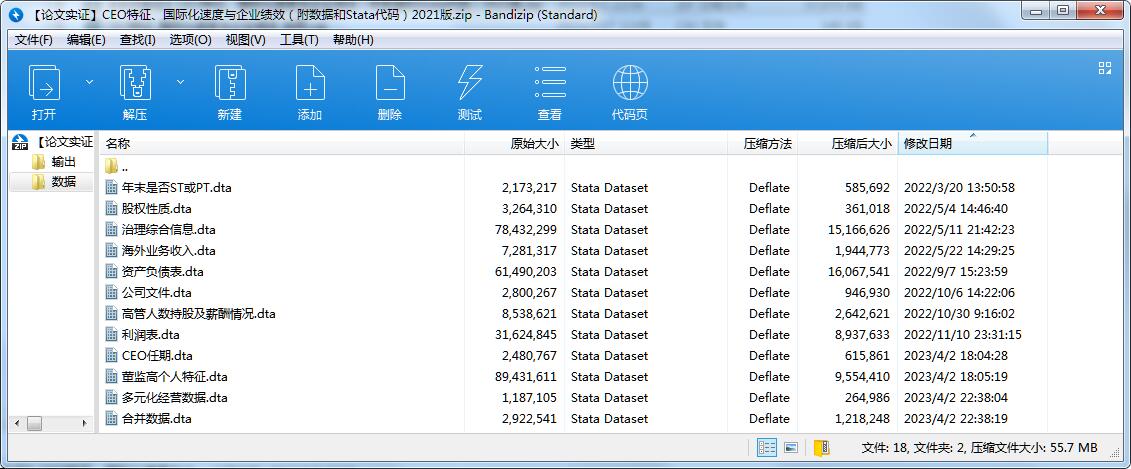Open the dropdown arrow next to 解压

pyautogui.click(x=180, y=82)
